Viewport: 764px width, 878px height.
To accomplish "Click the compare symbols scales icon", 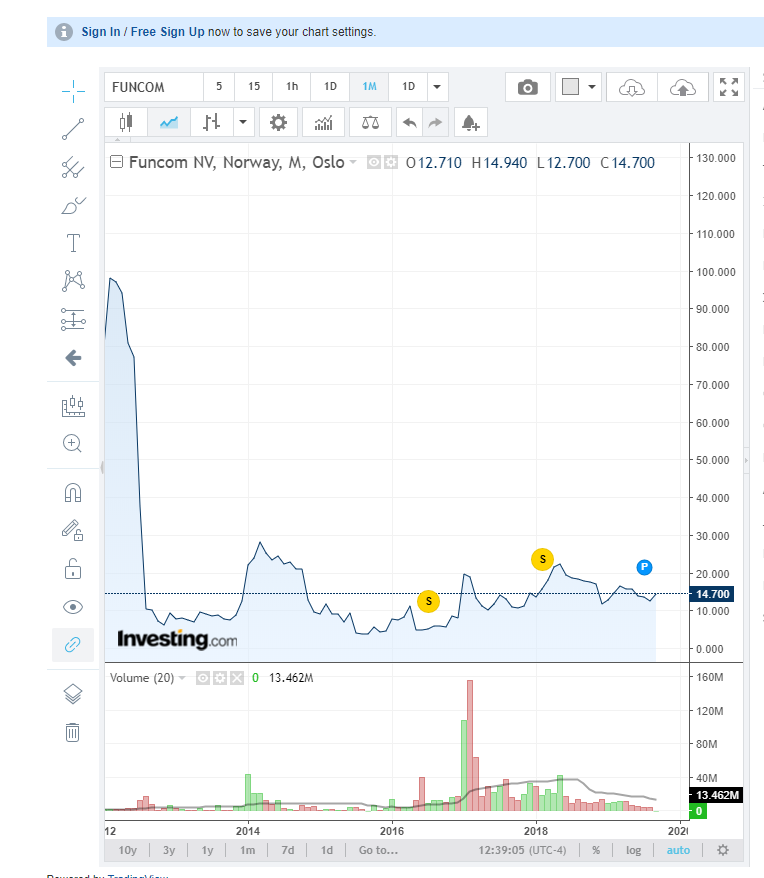I will (x=370, y=122).
